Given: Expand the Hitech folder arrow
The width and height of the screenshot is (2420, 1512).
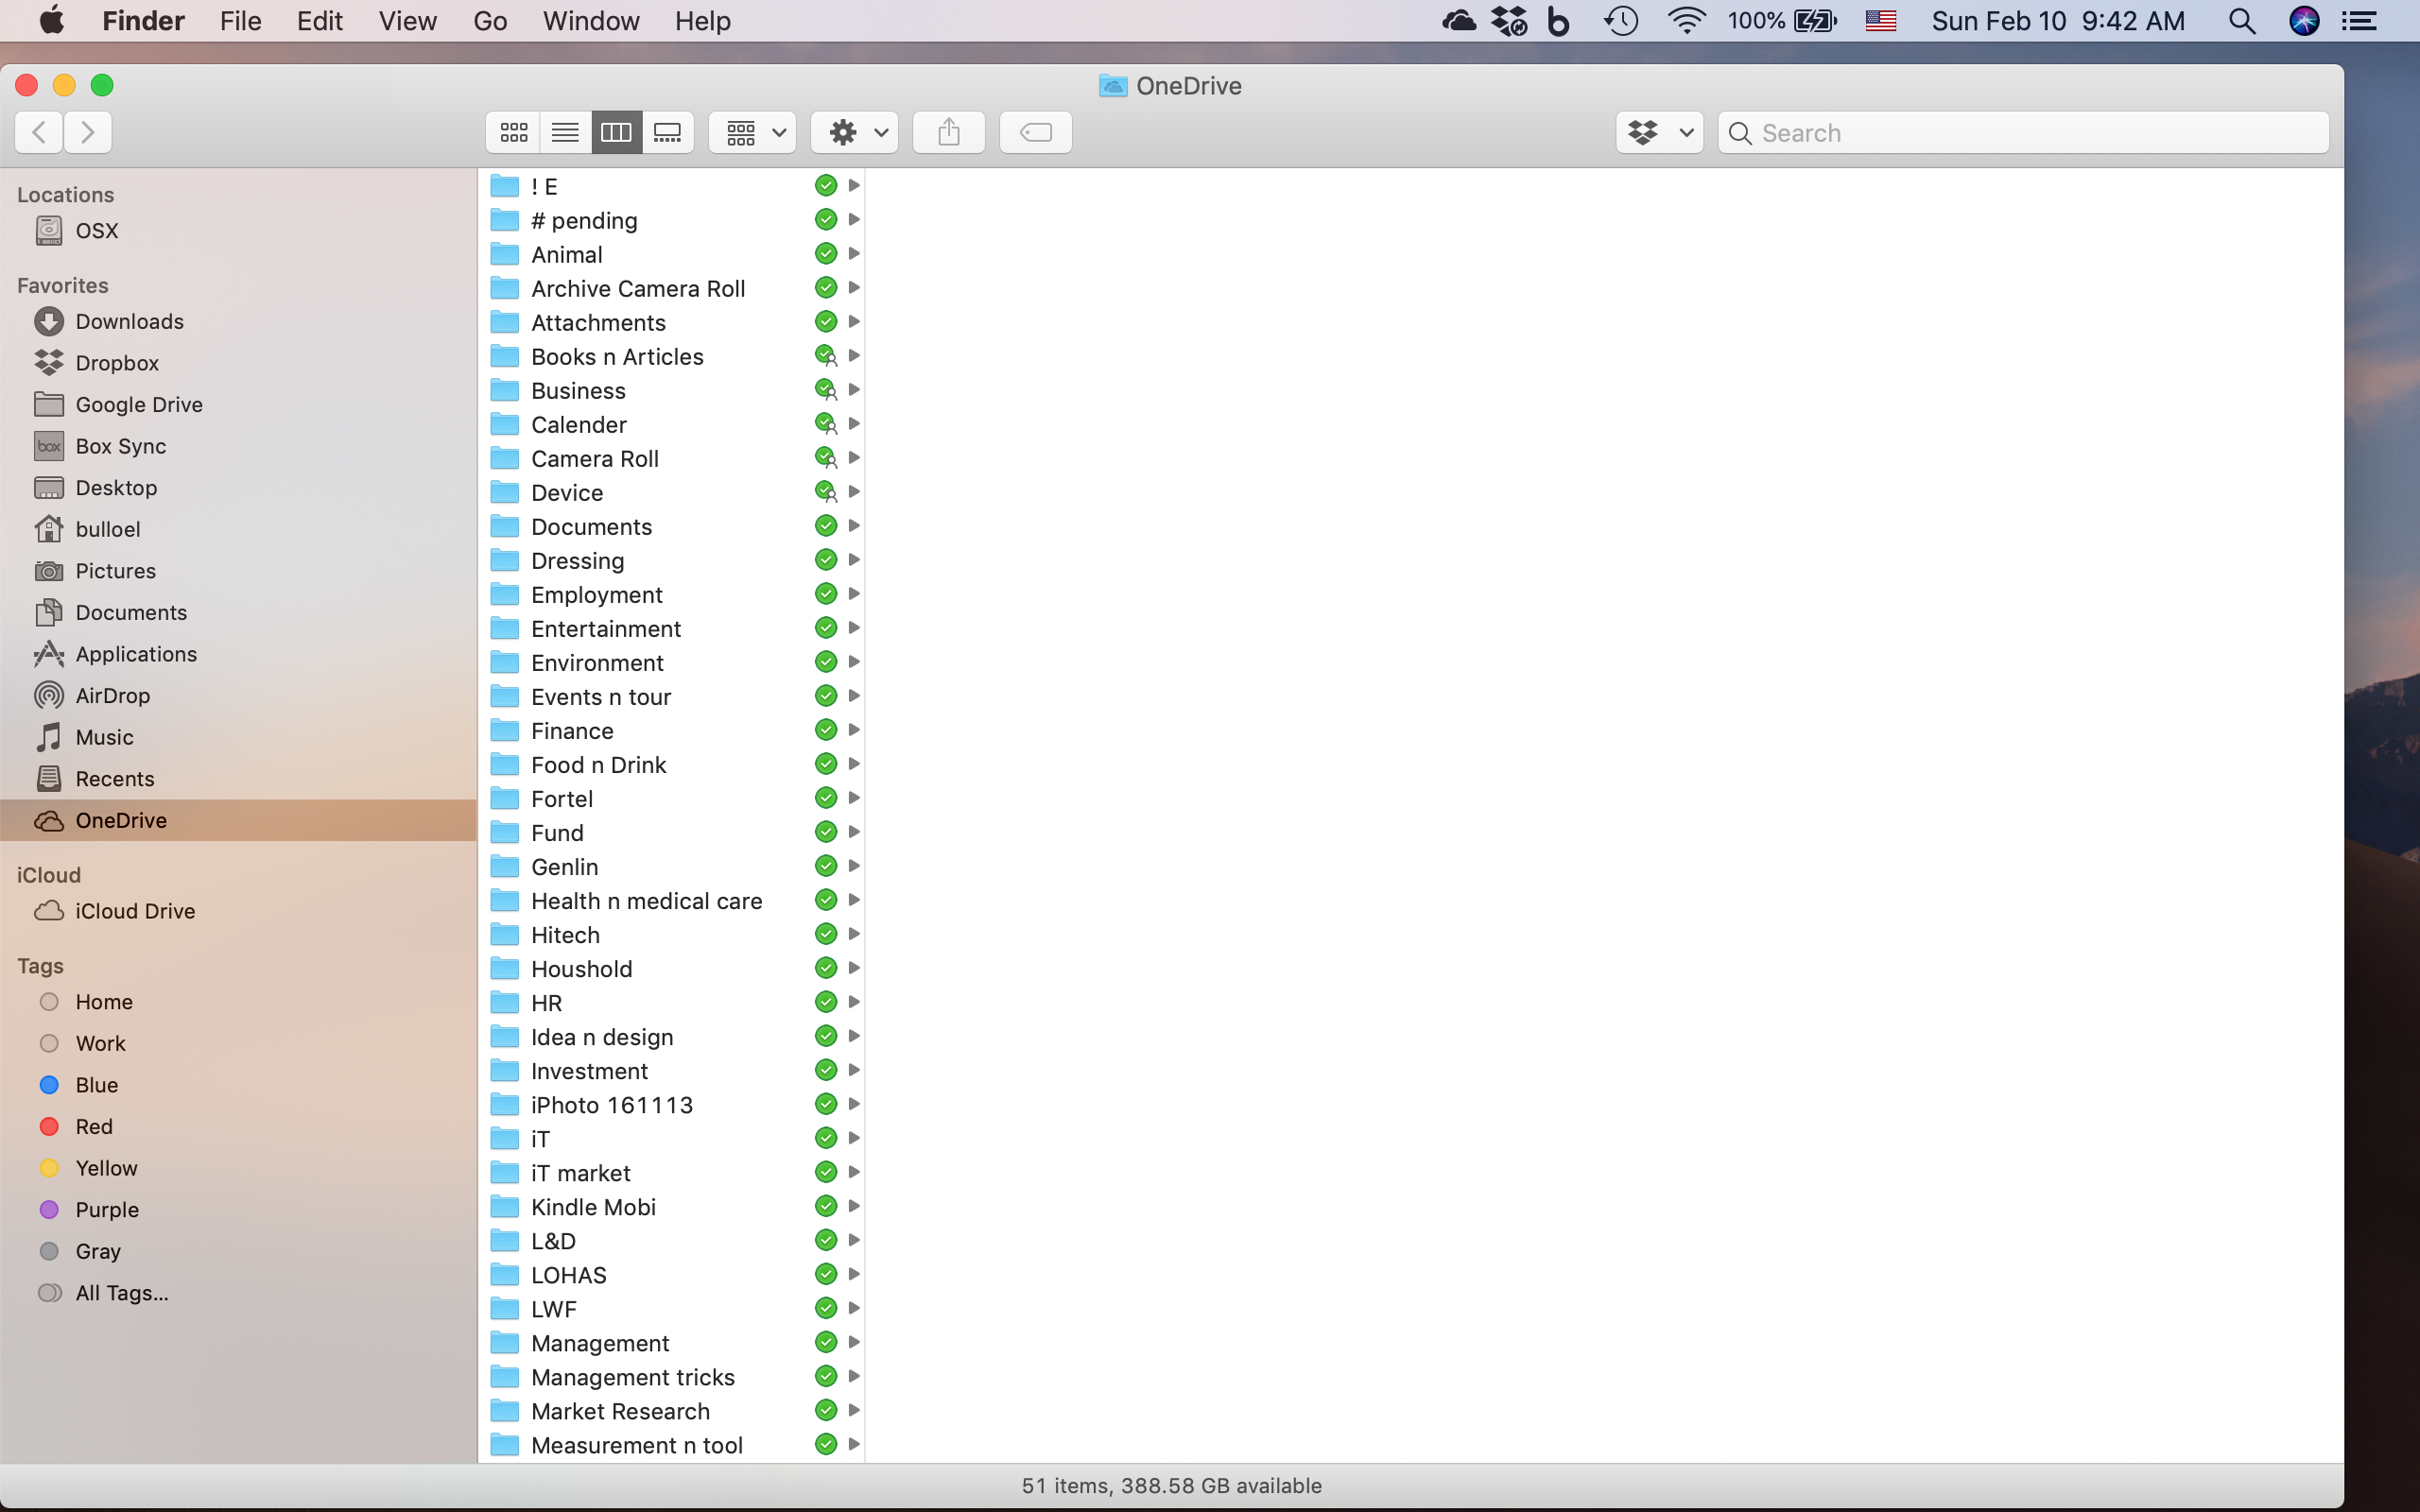Looking at the screenshot, I should pos(854,934).
